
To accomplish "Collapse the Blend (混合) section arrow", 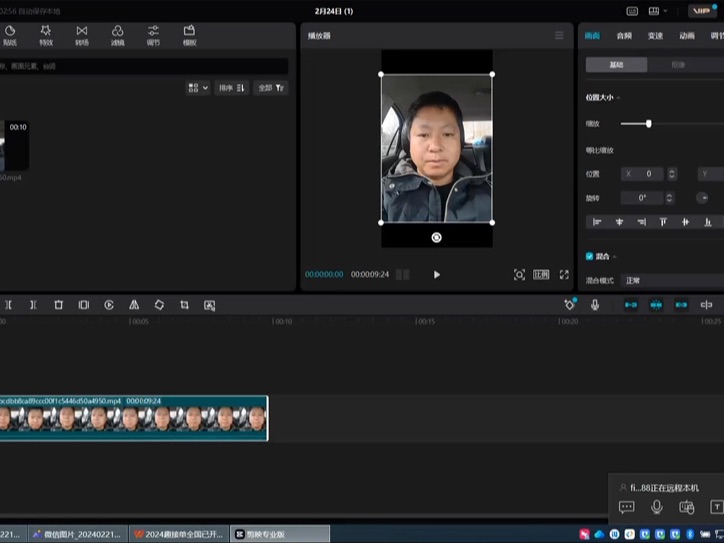I will 615,257.
